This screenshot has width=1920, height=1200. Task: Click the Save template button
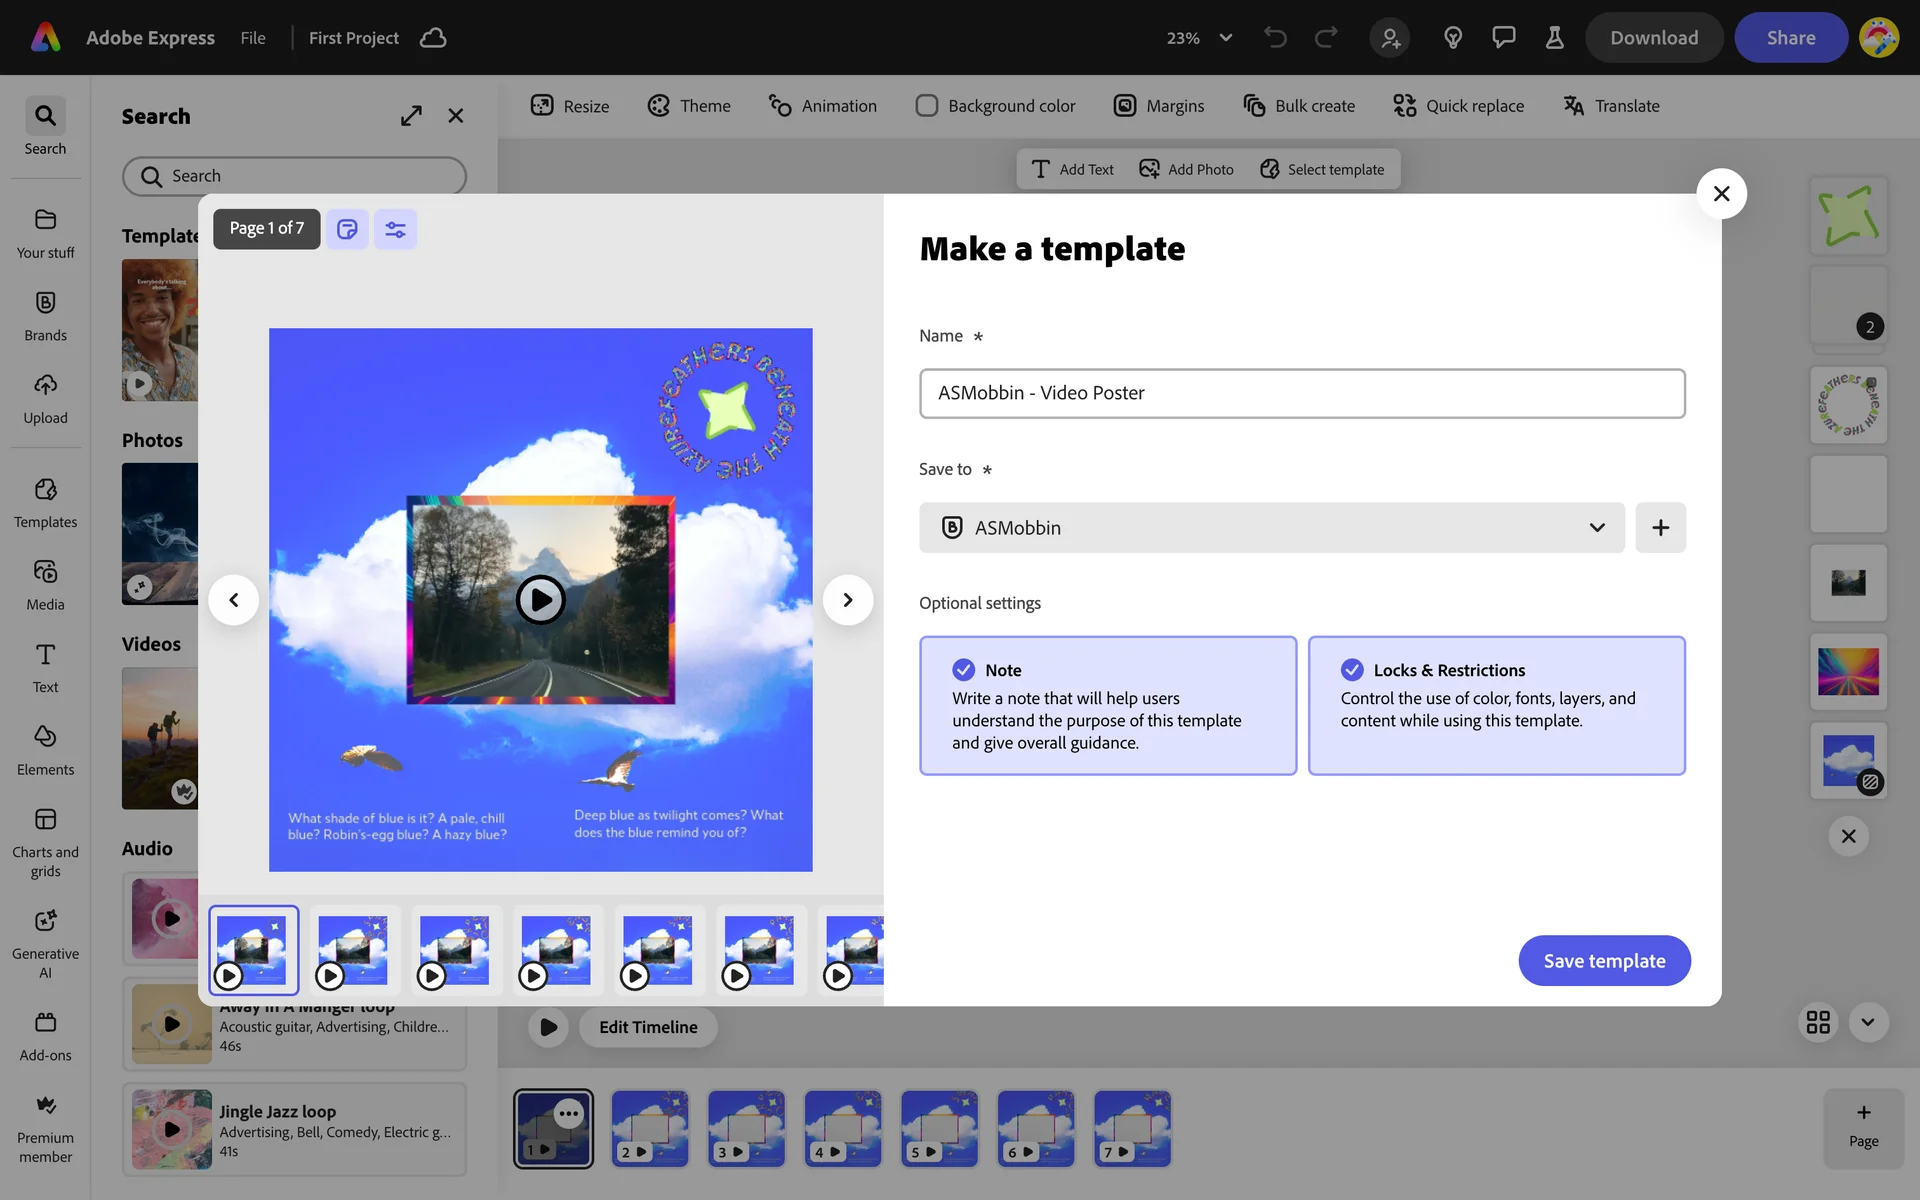click(x=1603, y=961)
